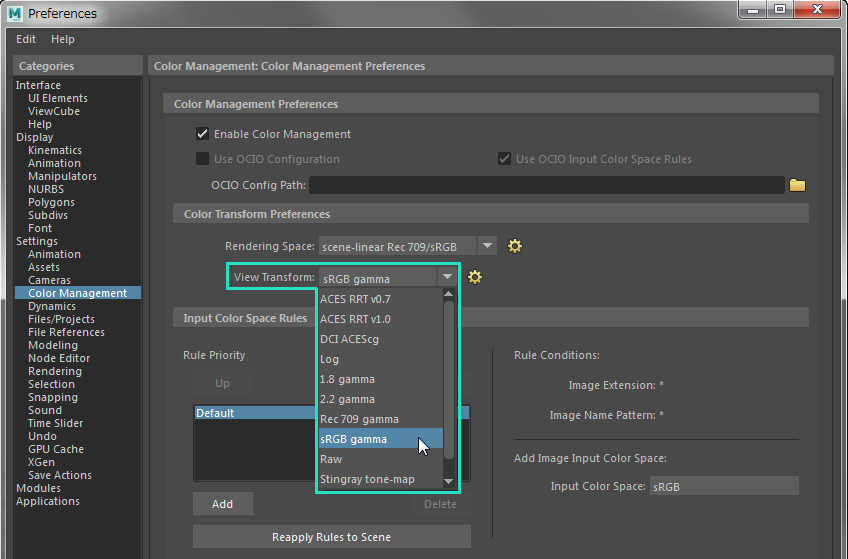Screen dimensions: 848x559
Task: Select Settings category
Action: click(37, 241)
